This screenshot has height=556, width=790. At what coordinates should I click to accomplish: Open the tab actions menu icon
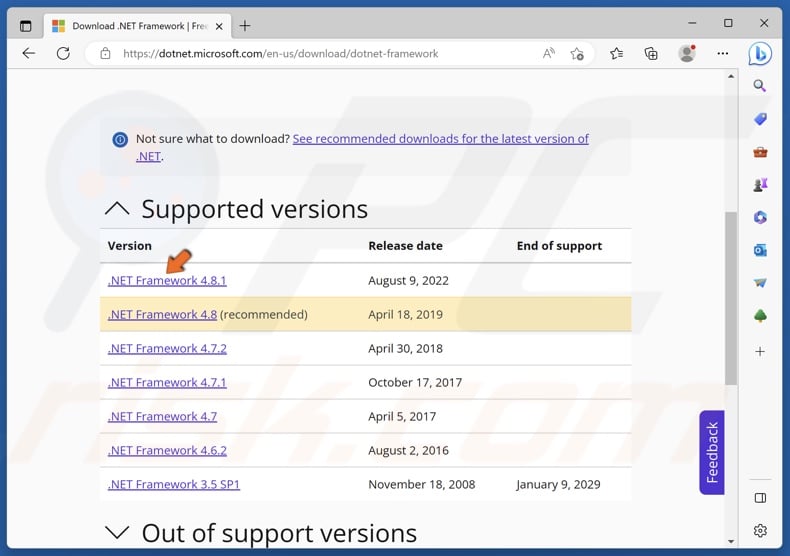tap(25, 26)
